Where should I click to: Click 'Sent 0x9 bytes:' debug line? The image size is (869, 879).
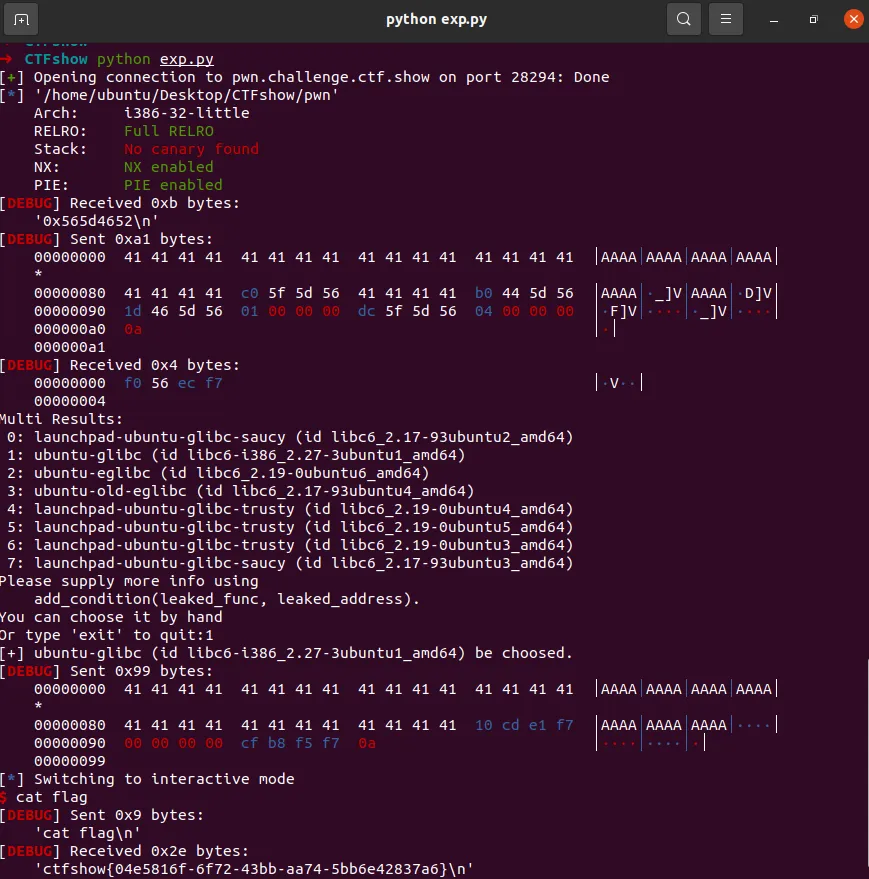pyautogui.click(x=102, y=815)
